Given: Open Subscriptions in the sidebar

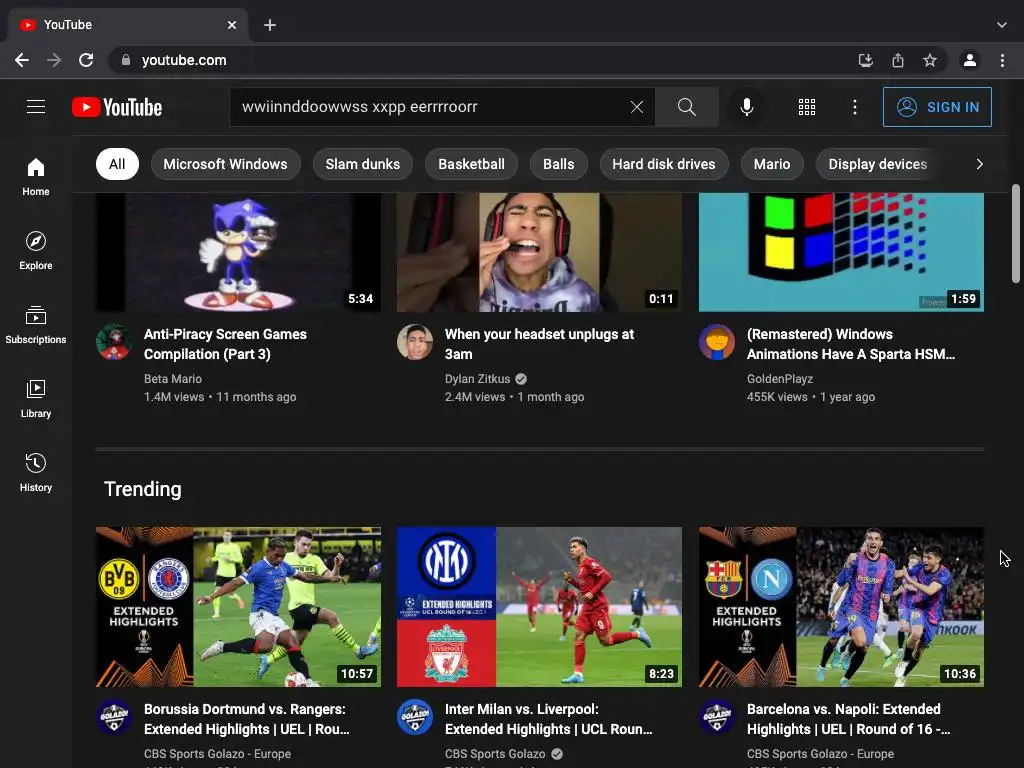Looking at the screenshot, I should 36,325.
